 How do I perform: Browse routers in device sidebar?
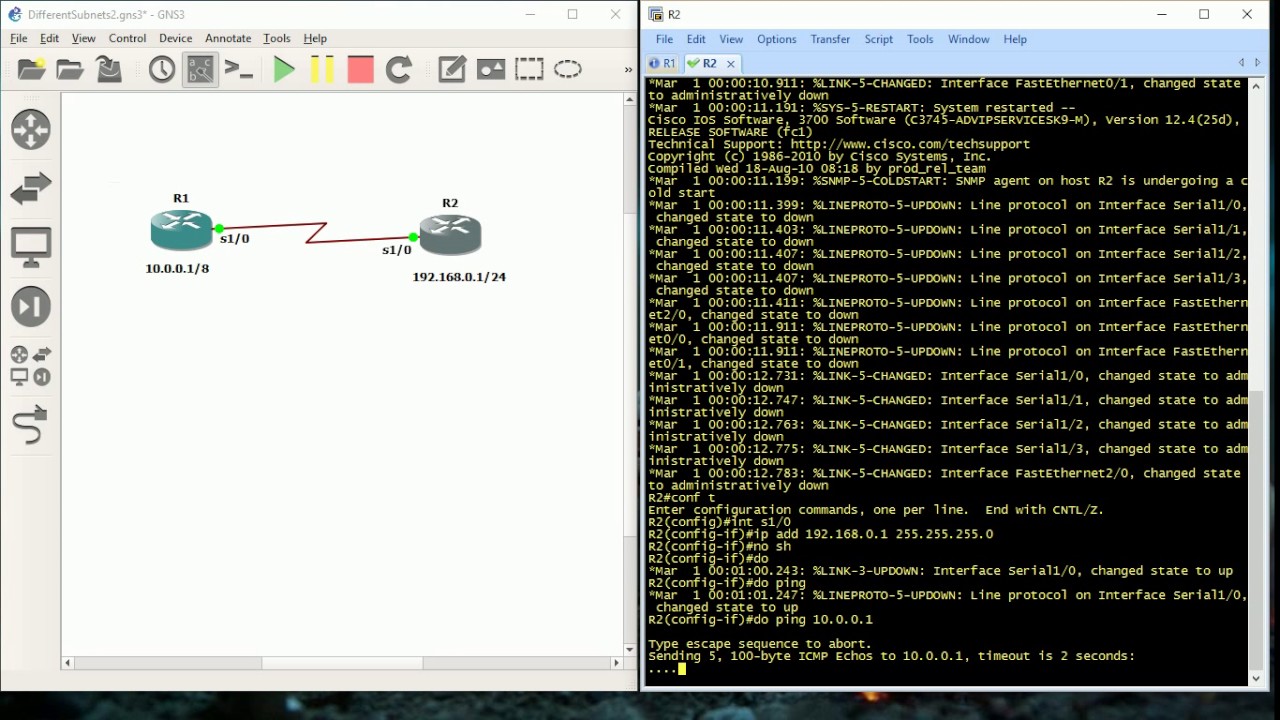click(x=31, y=130)
